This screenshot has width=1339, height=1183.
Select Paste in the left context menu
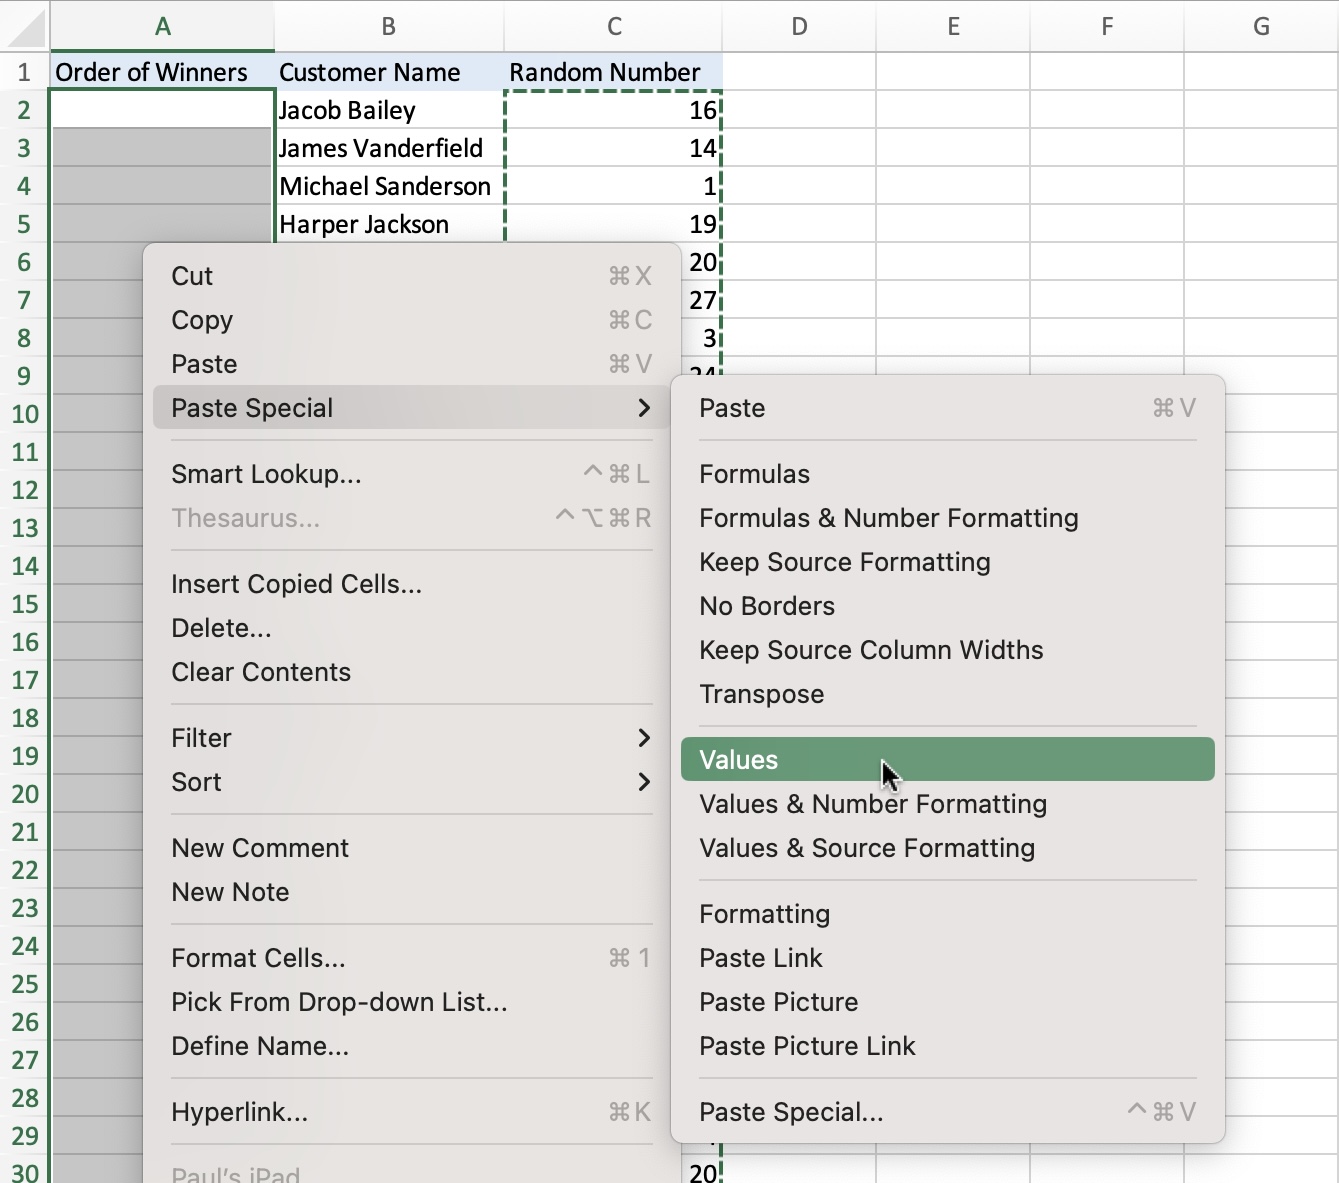click(411, 364)
